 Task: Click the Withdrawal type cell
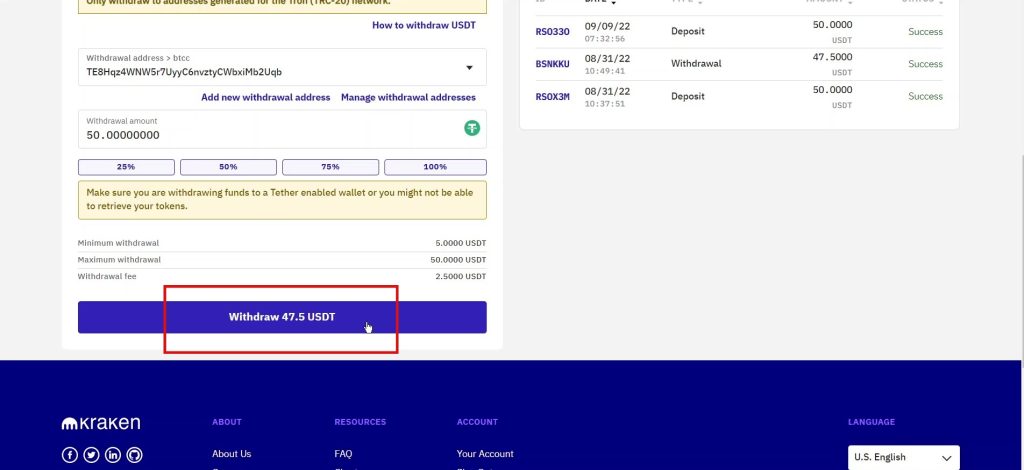(x=696, y=64)
